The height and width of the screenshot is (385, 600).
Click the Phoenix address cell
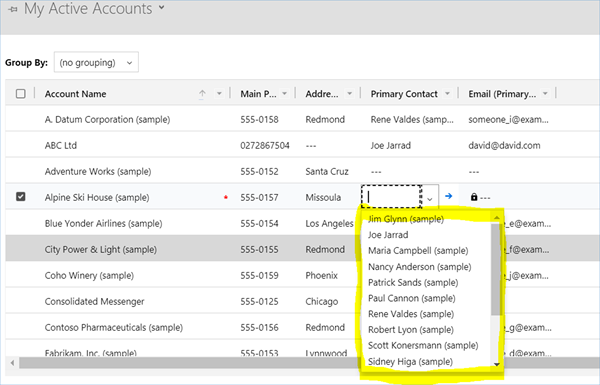321,276
